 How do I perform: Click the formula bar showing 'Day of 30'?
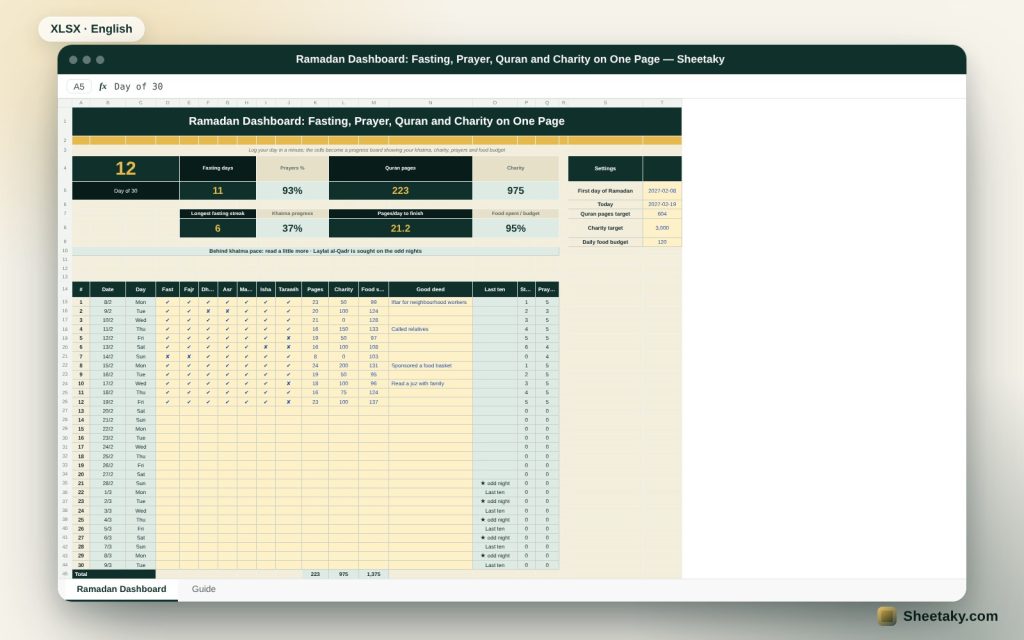pos(138,86)
